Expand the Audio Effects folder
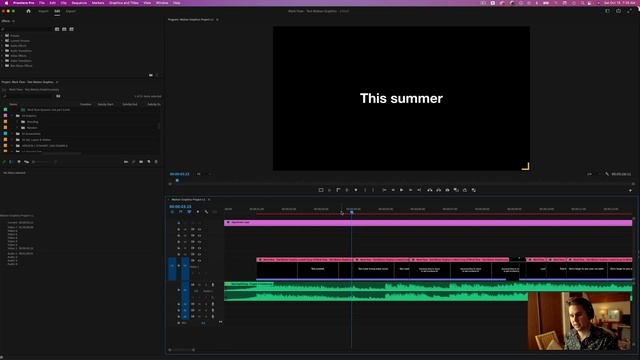Viewport: 640px width, 360px height. [2, 45]
